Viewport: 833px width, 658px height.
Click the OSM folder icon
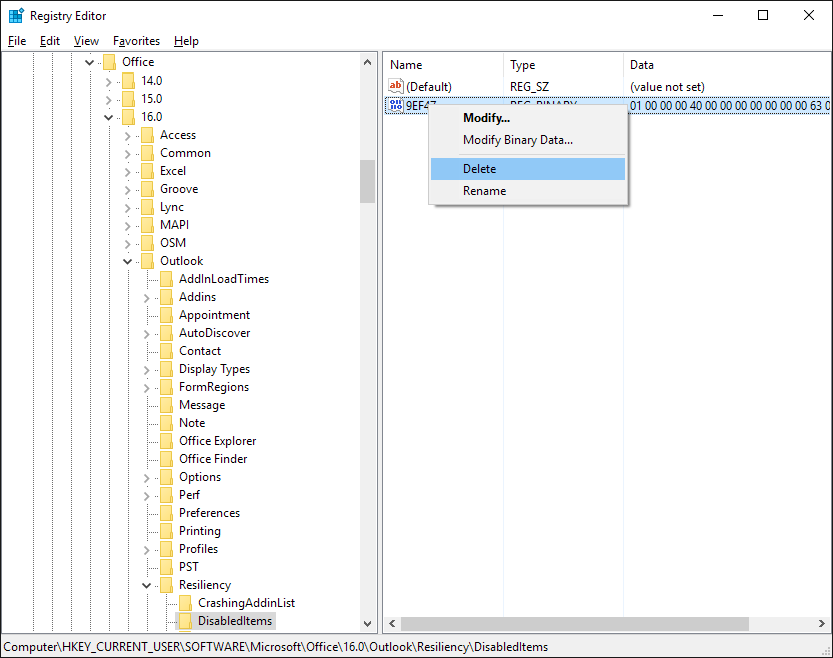click(x=147, y=243)
